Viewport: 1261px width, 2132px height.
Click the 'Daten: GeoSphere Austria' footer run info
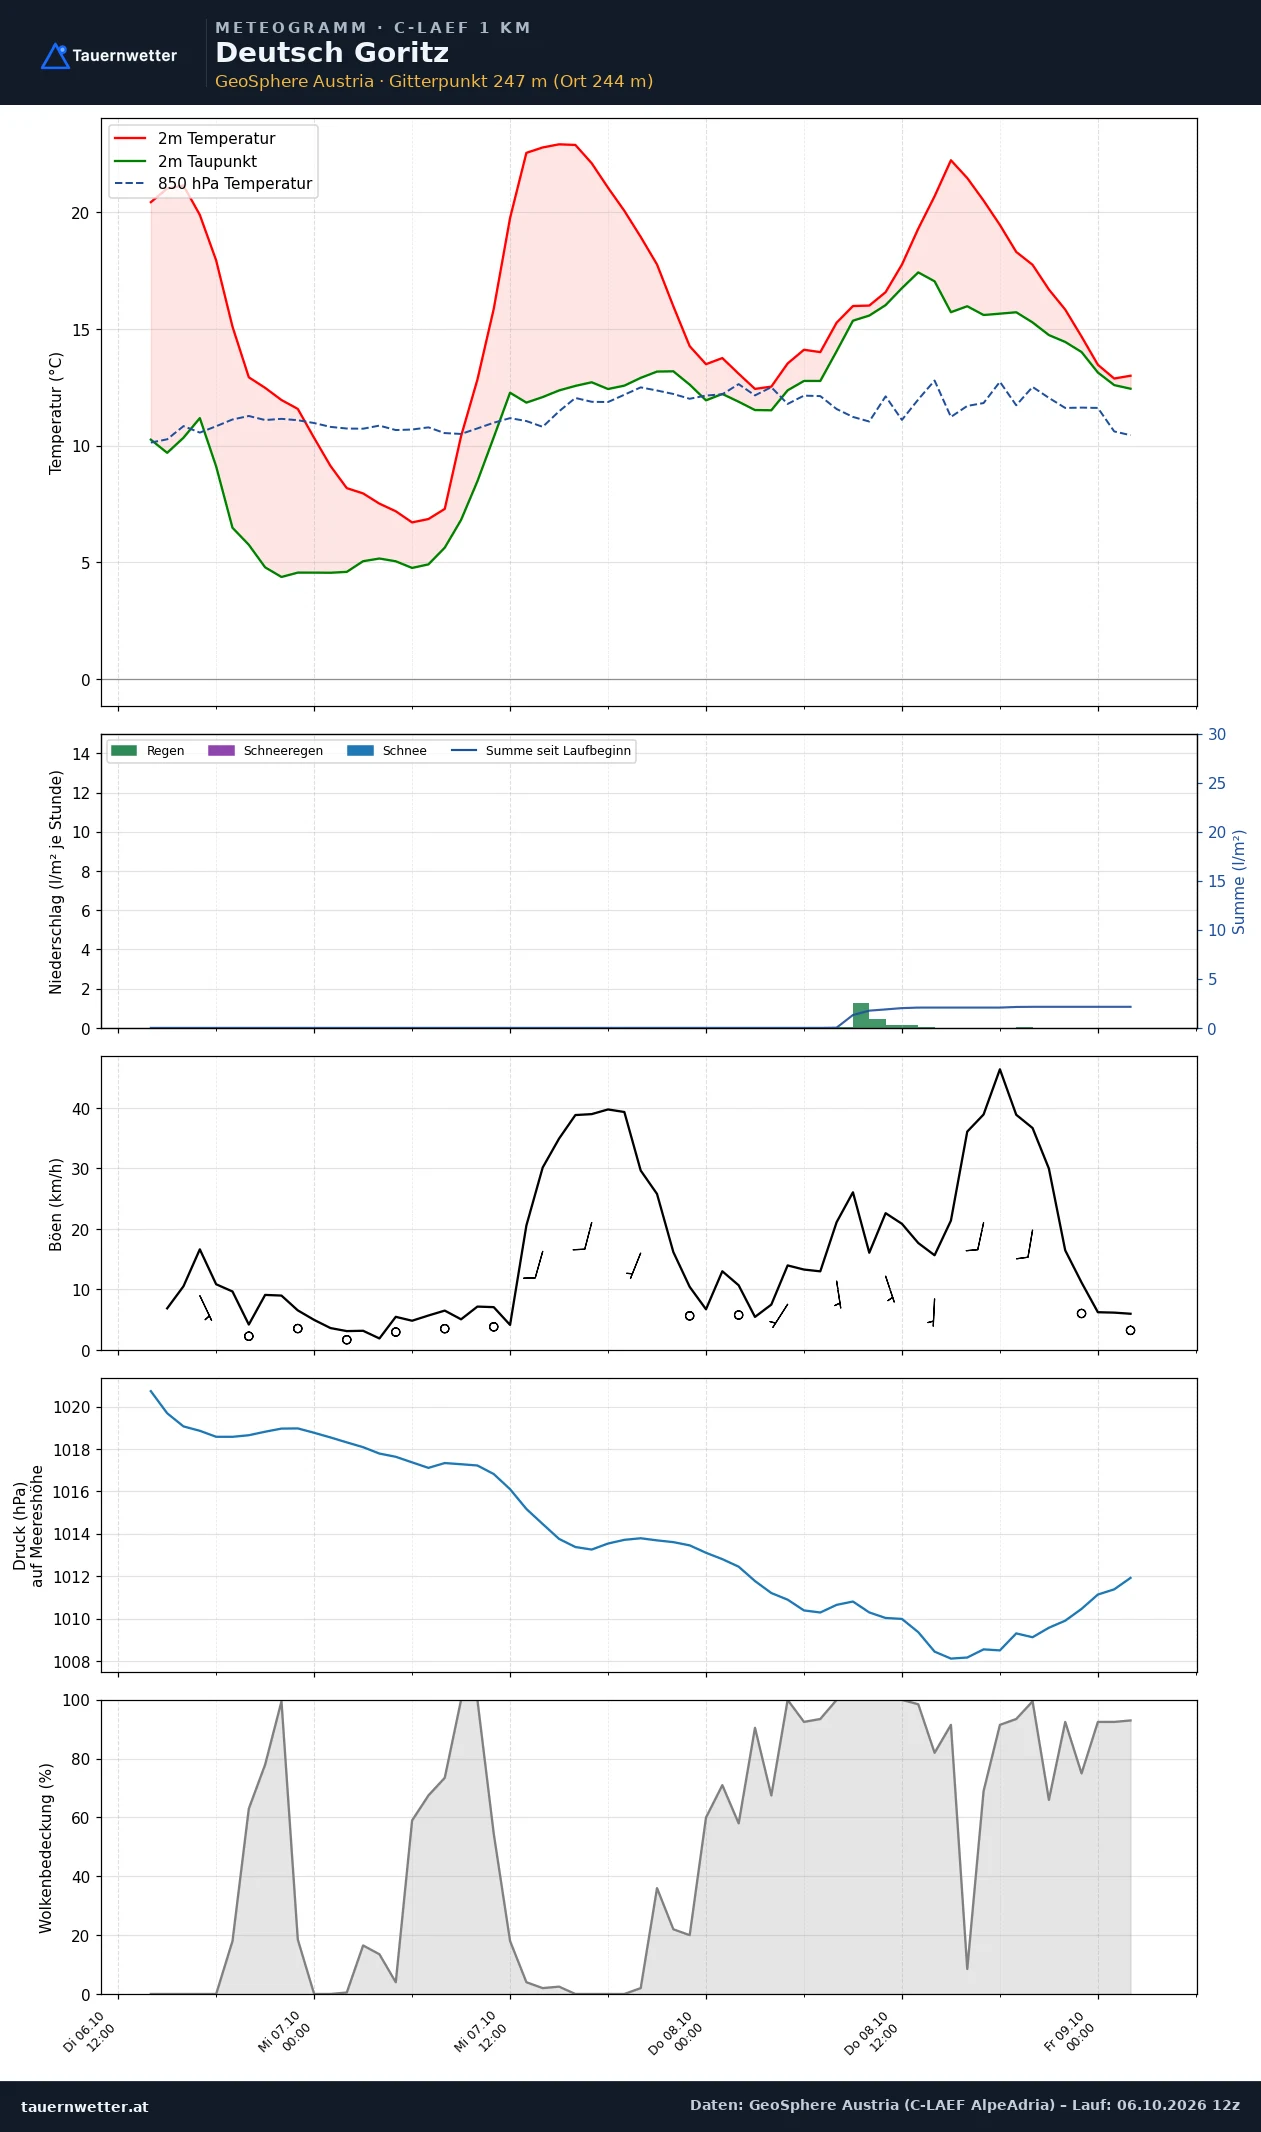(965, 2105)
